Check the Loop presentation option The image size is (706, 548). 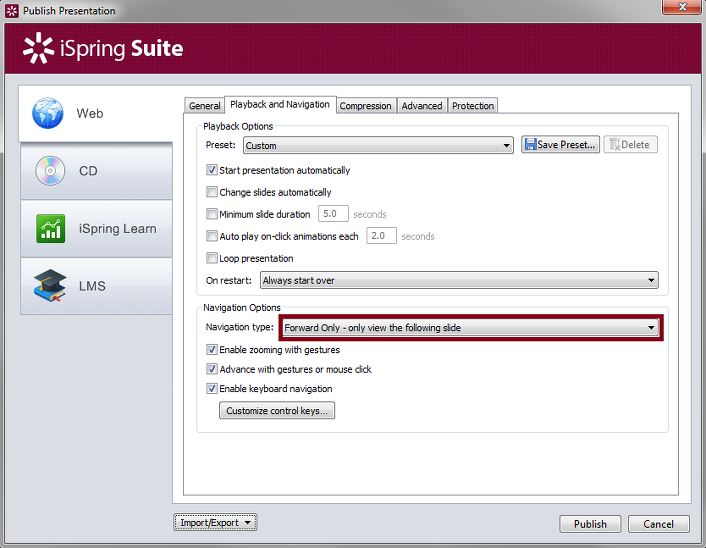212,258
